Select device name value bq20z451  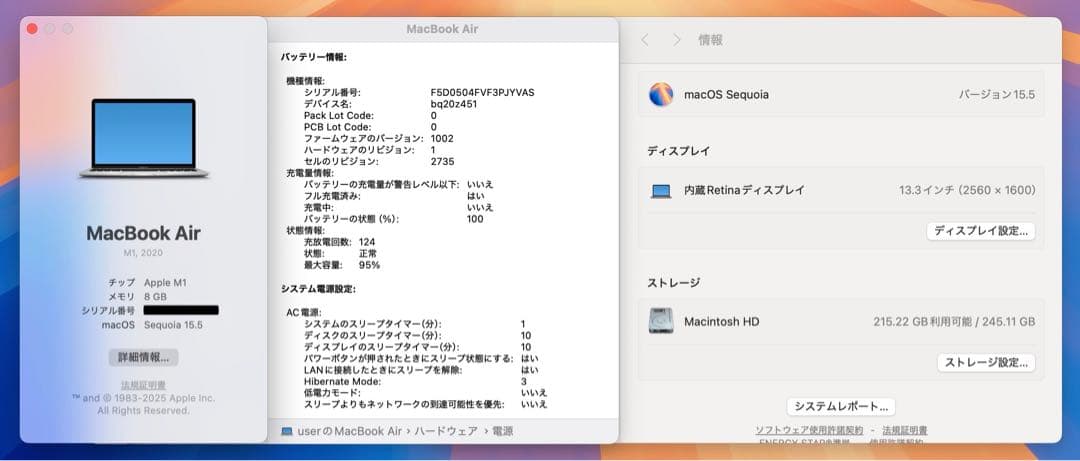click(x=454, y=104)
